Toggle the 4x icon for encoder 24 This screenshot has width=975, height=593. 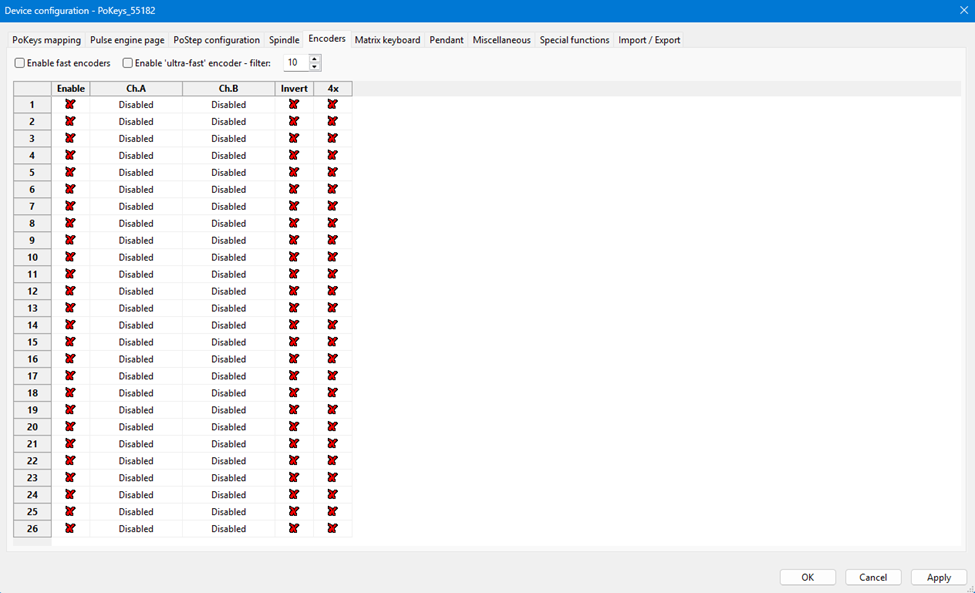pyautogui.click(x=332, y=495)
